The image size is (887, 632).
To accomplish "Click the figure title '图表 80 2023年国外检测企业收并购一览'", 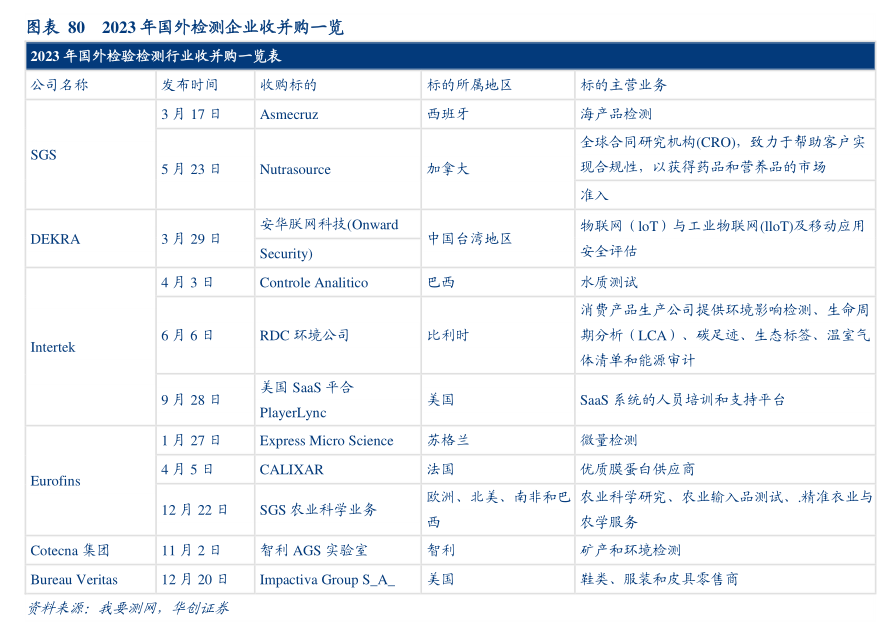I will pyautogui.click(x=185, y=27).
